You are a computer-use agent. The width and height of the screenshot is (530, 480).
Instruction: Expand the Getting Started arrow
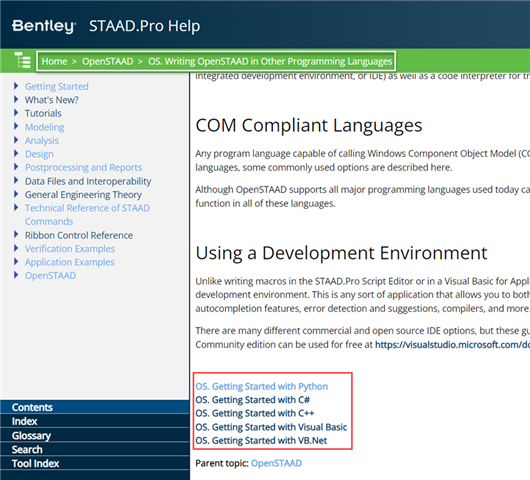click(x=16, y=86)
